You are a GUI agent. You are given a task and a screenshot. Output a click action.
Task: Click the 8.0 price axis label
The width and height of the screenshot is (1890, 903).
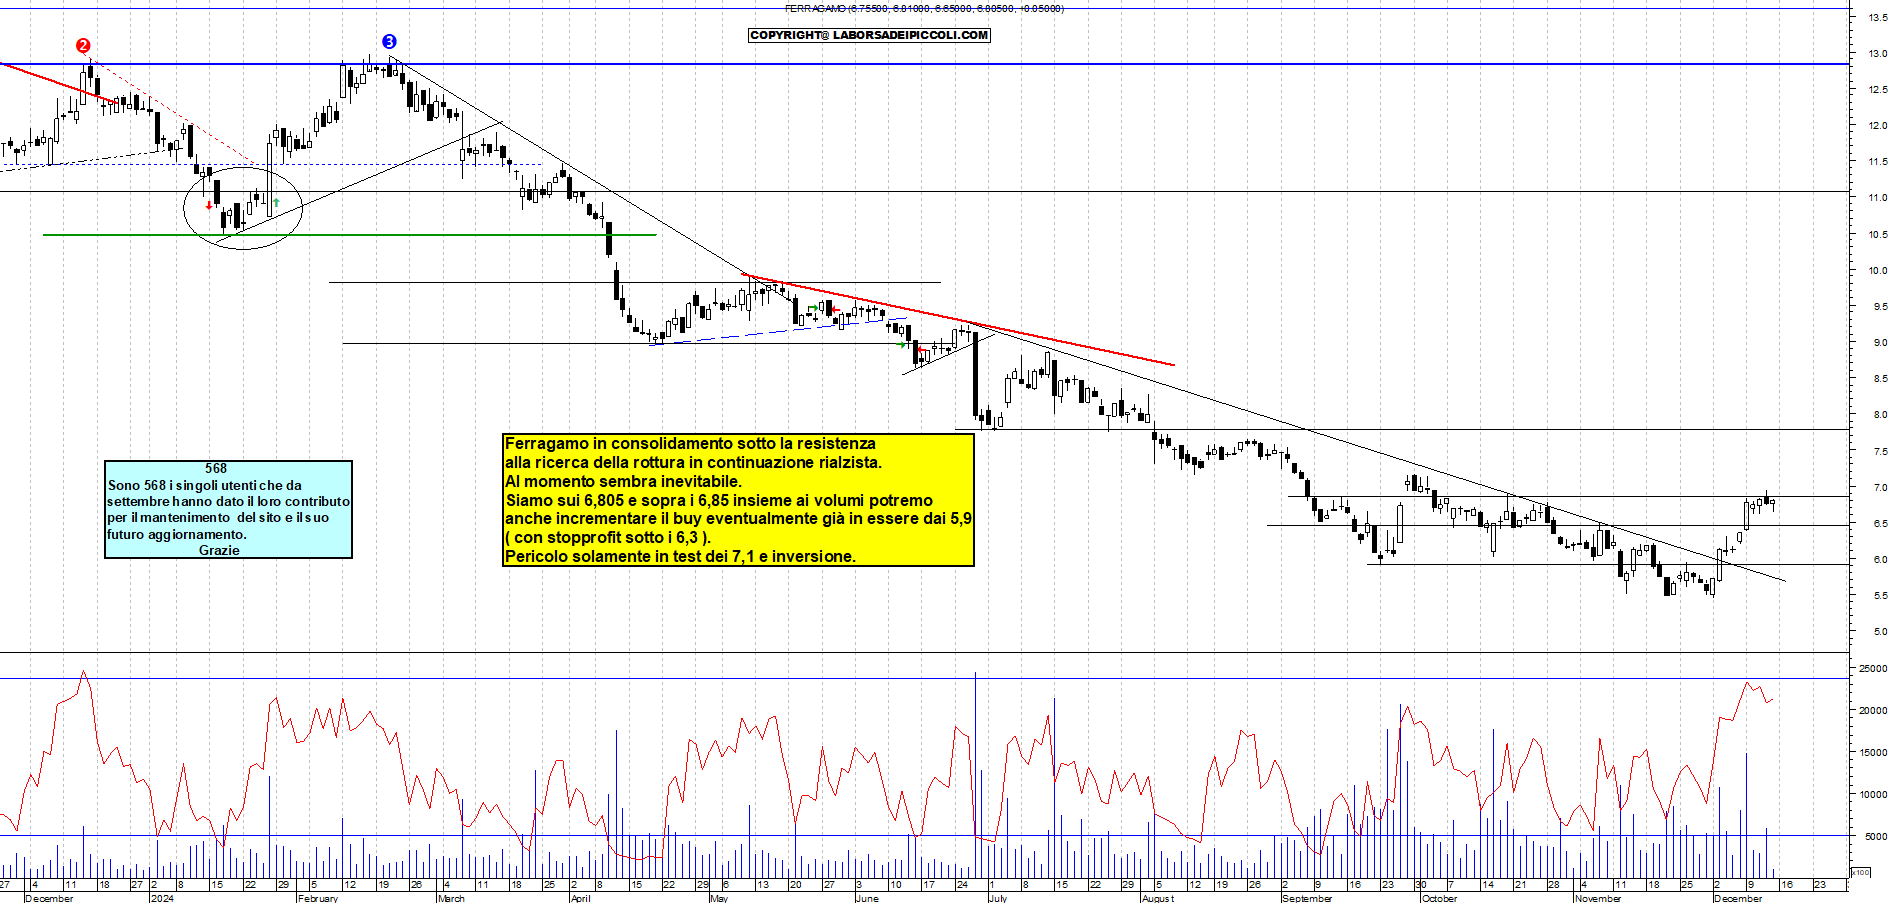(x=1880, y=414)
